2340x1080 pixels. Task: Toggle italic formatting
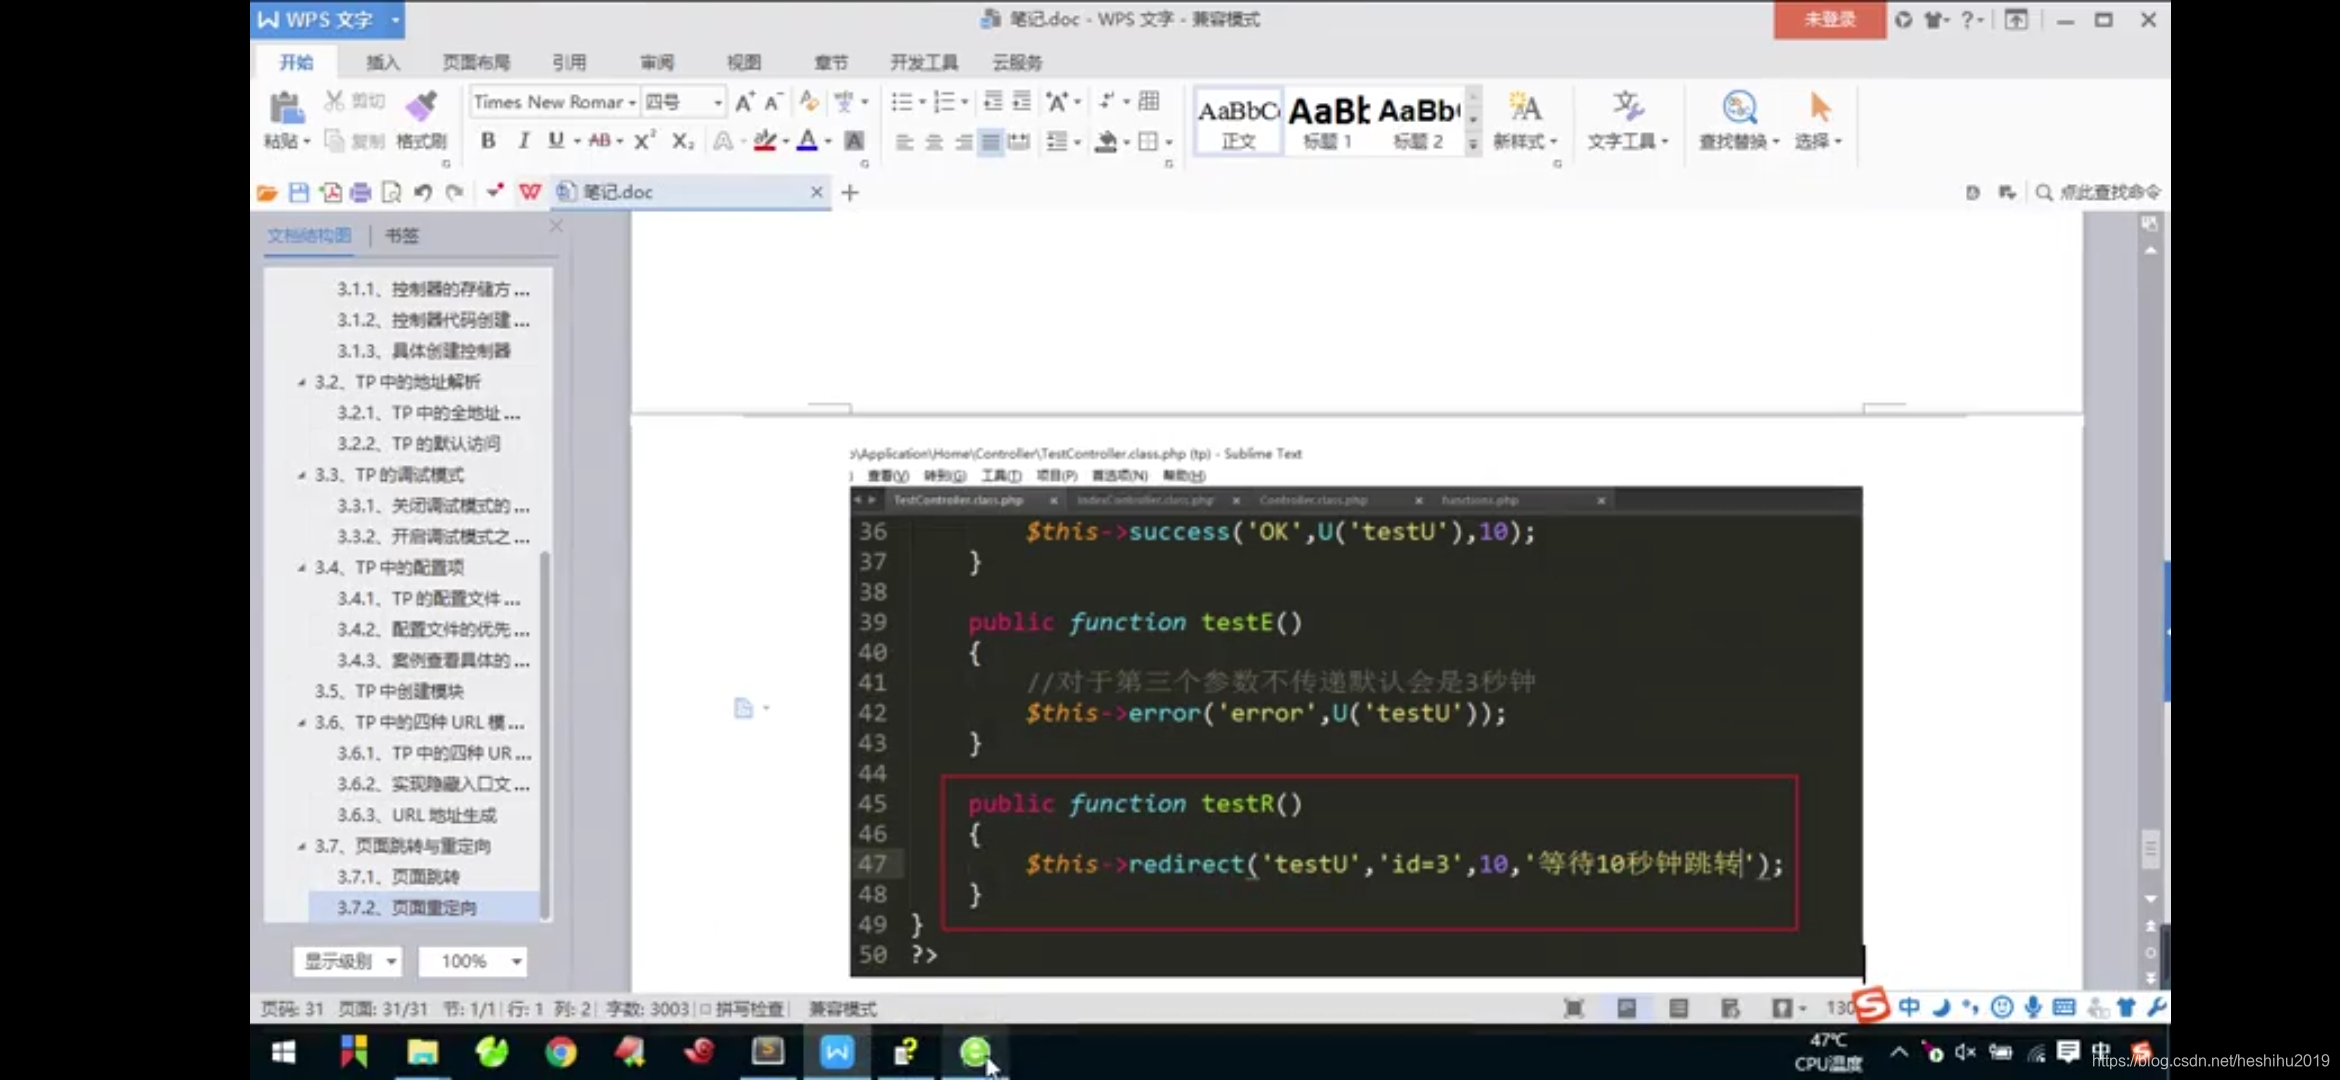point(523,141)
